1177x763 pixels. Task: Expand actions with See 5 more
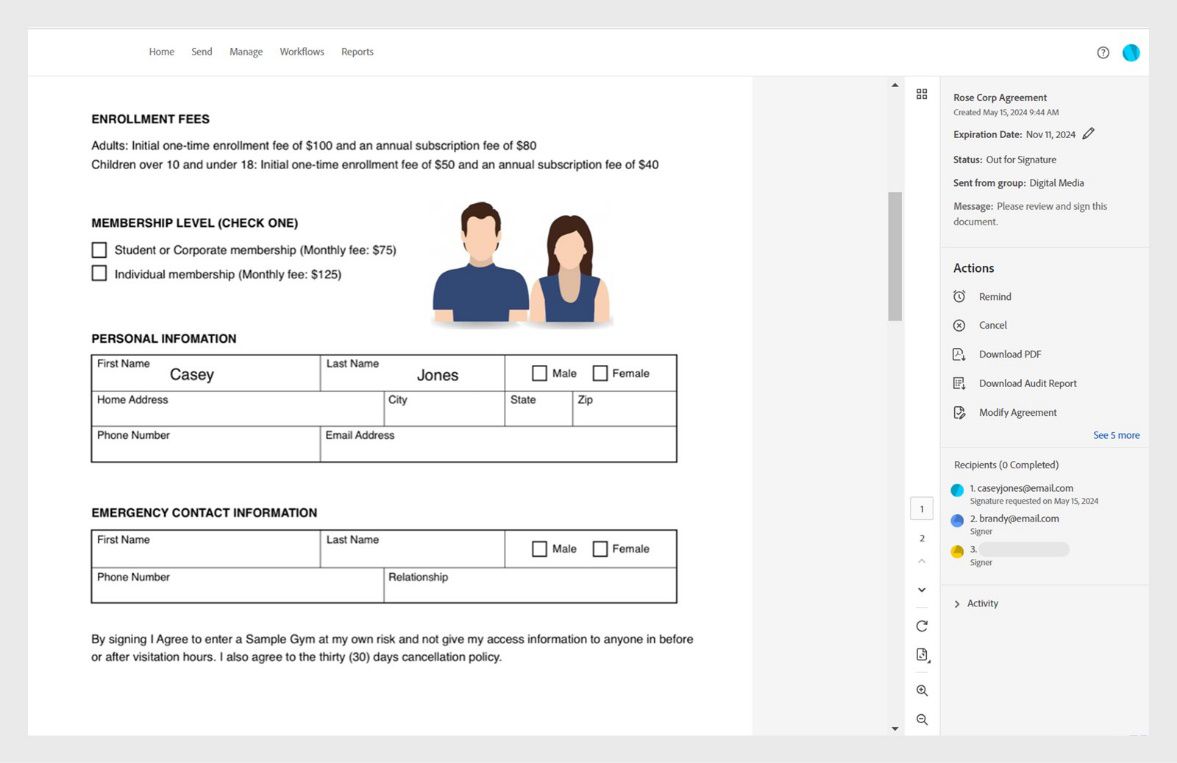1116,436
